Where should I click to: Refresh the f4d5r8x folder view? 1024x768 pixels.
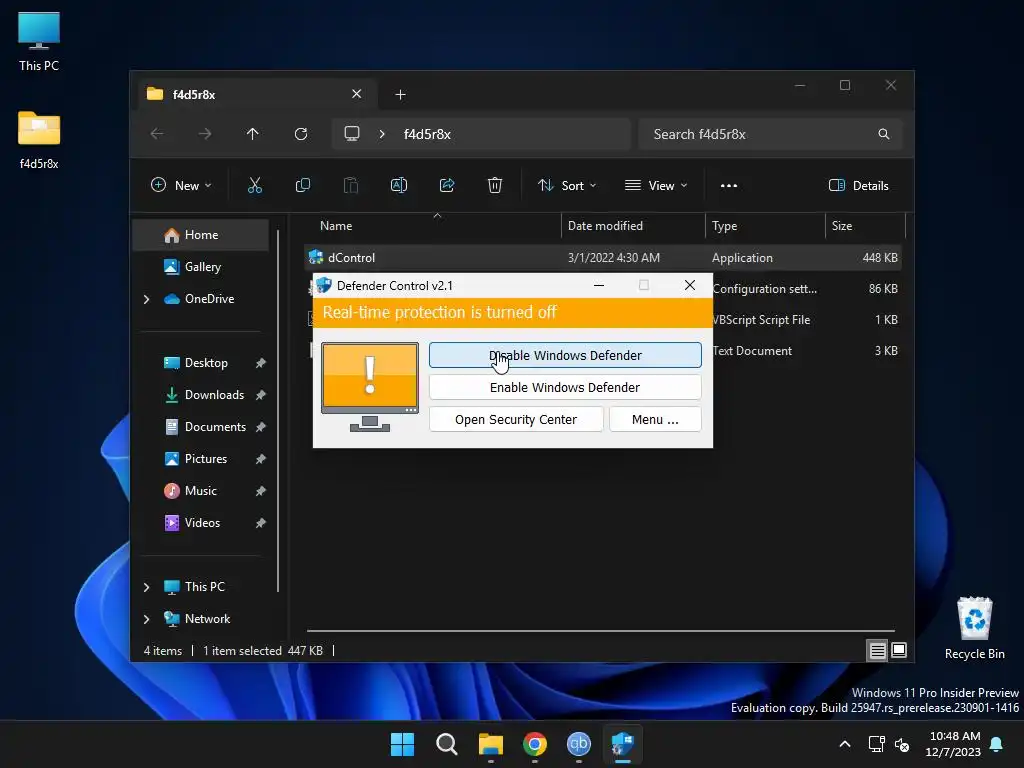pos(301,134)
